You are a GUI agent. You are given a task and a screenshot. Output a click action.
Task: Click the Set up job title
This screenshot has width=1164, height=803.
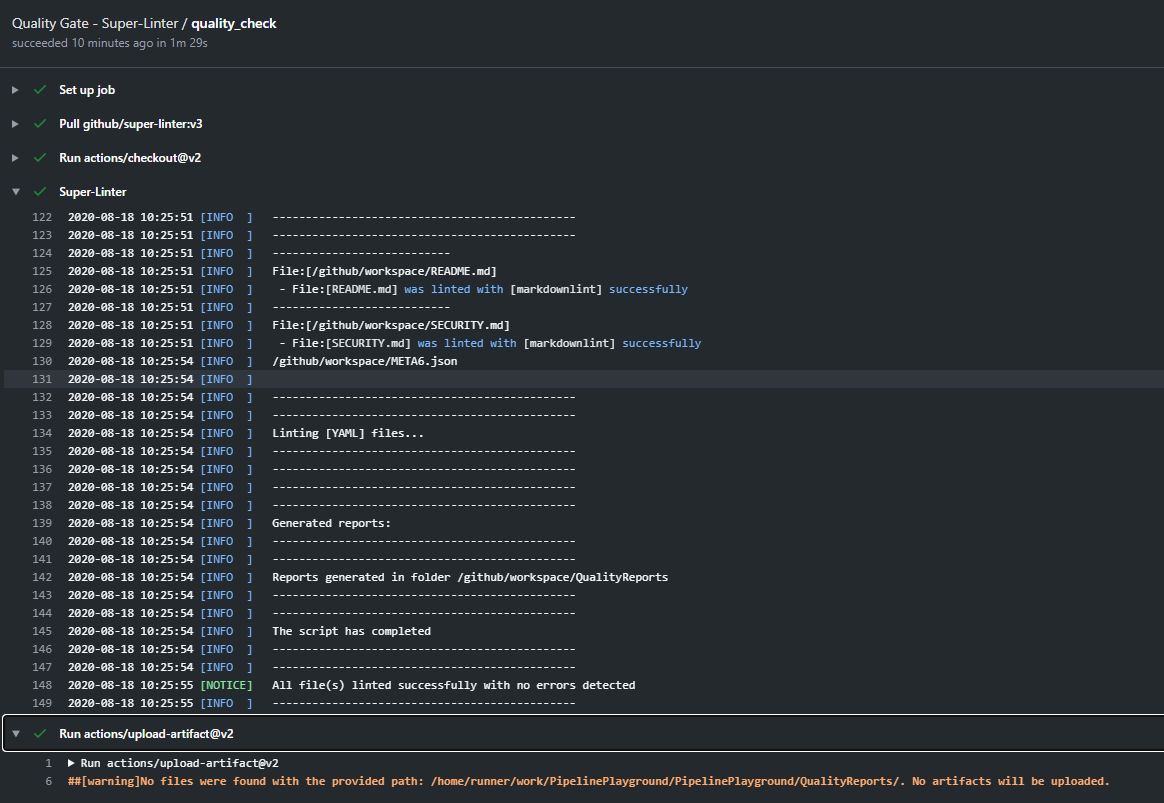87,90
